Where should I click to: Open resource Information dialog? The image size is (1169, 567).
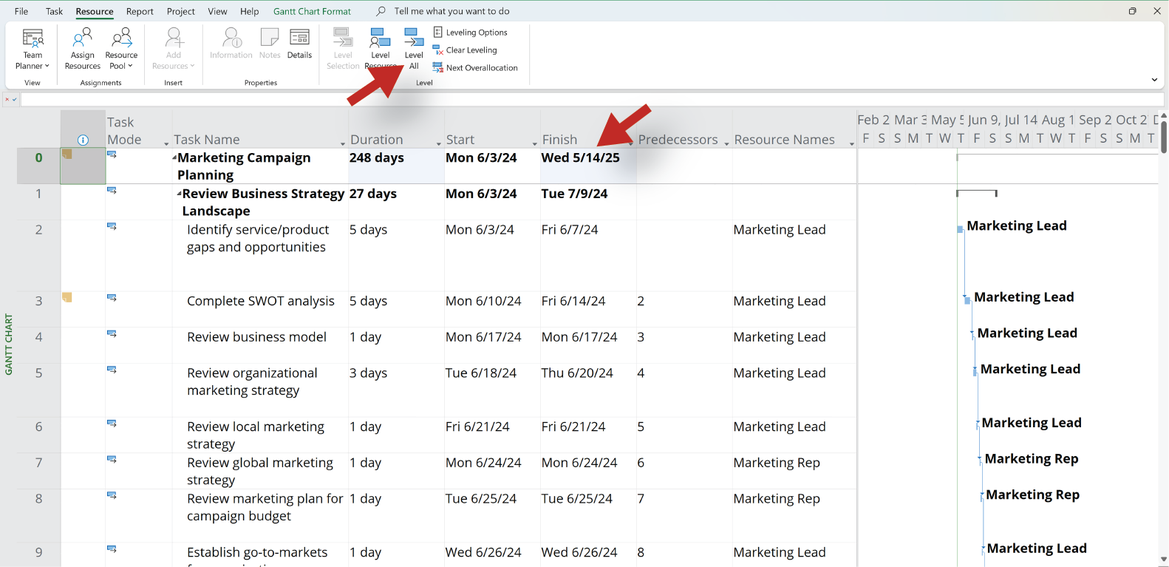click(230, 45)
